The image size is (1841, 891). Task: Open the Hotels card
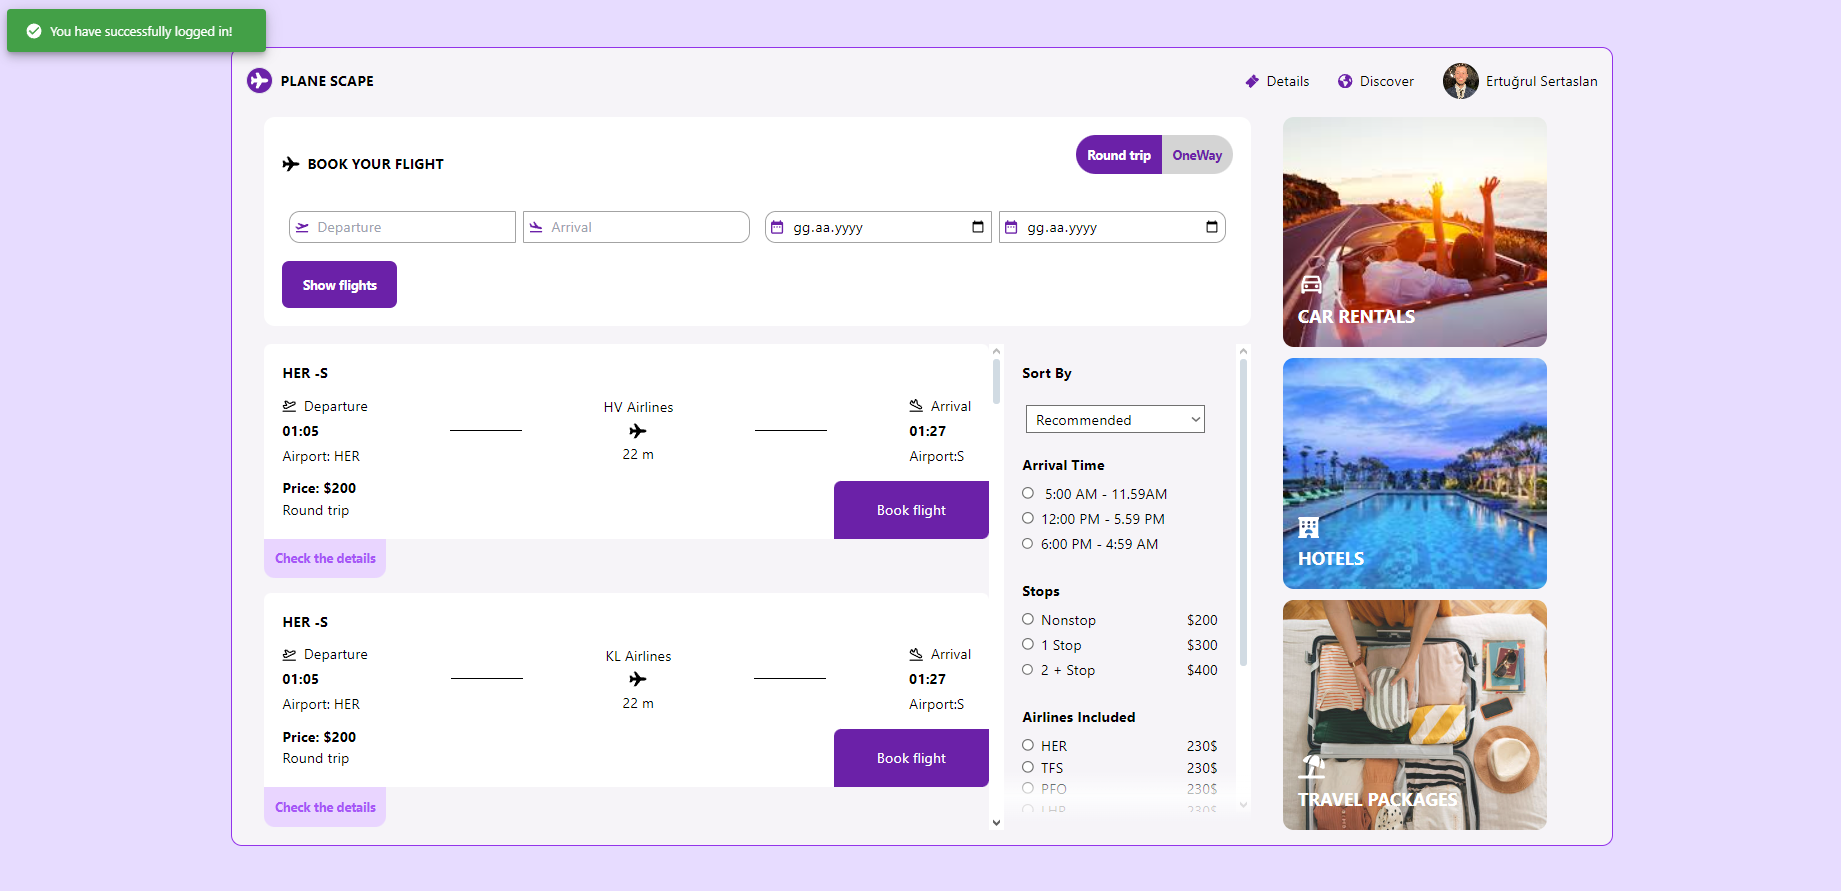(x=1414, y=473)
